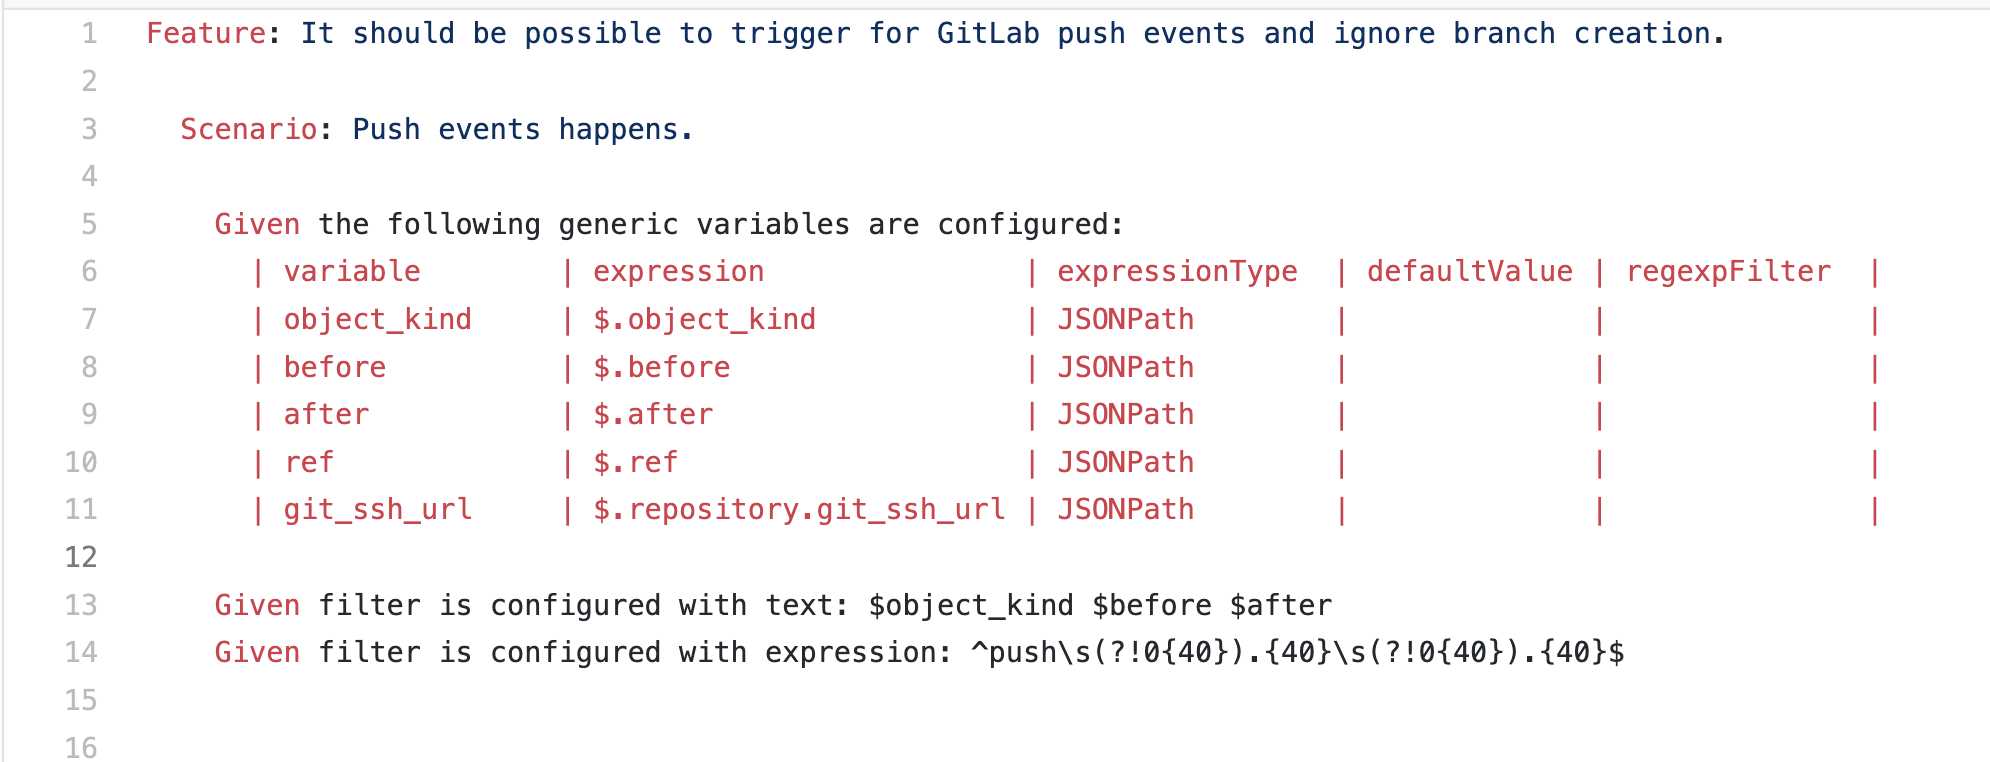Click the "git_ssh_url" variable name
This screenshot has width=1990, height=762.
377,510
